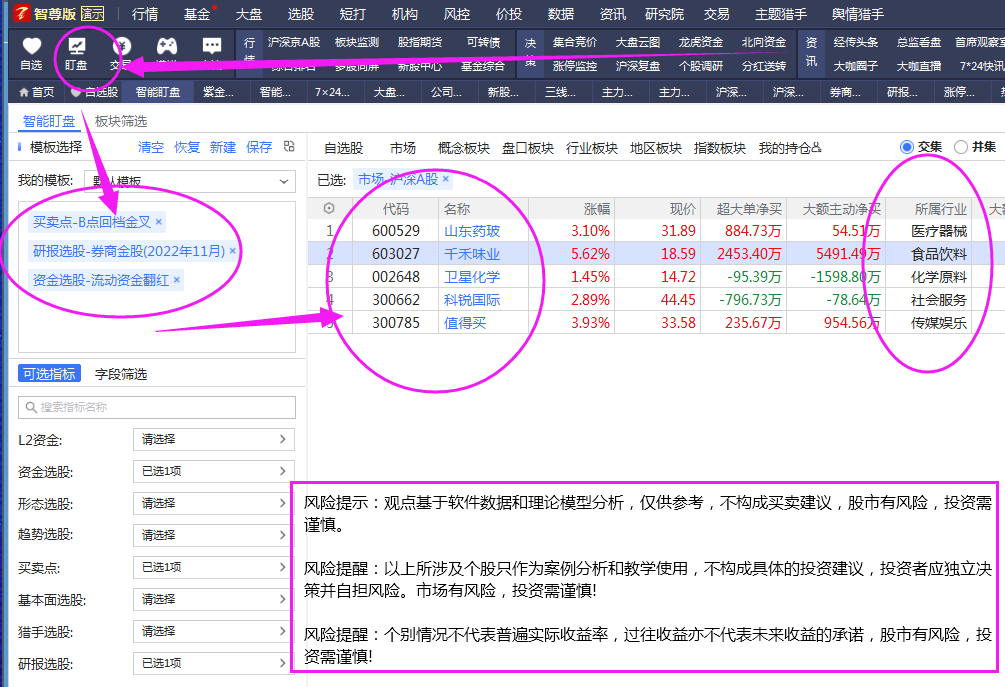This screenshot has width=1005, height=687.
Task: Click the 搜索指标名称 search field
Action: pyautogui.click(x=157, y=408)
